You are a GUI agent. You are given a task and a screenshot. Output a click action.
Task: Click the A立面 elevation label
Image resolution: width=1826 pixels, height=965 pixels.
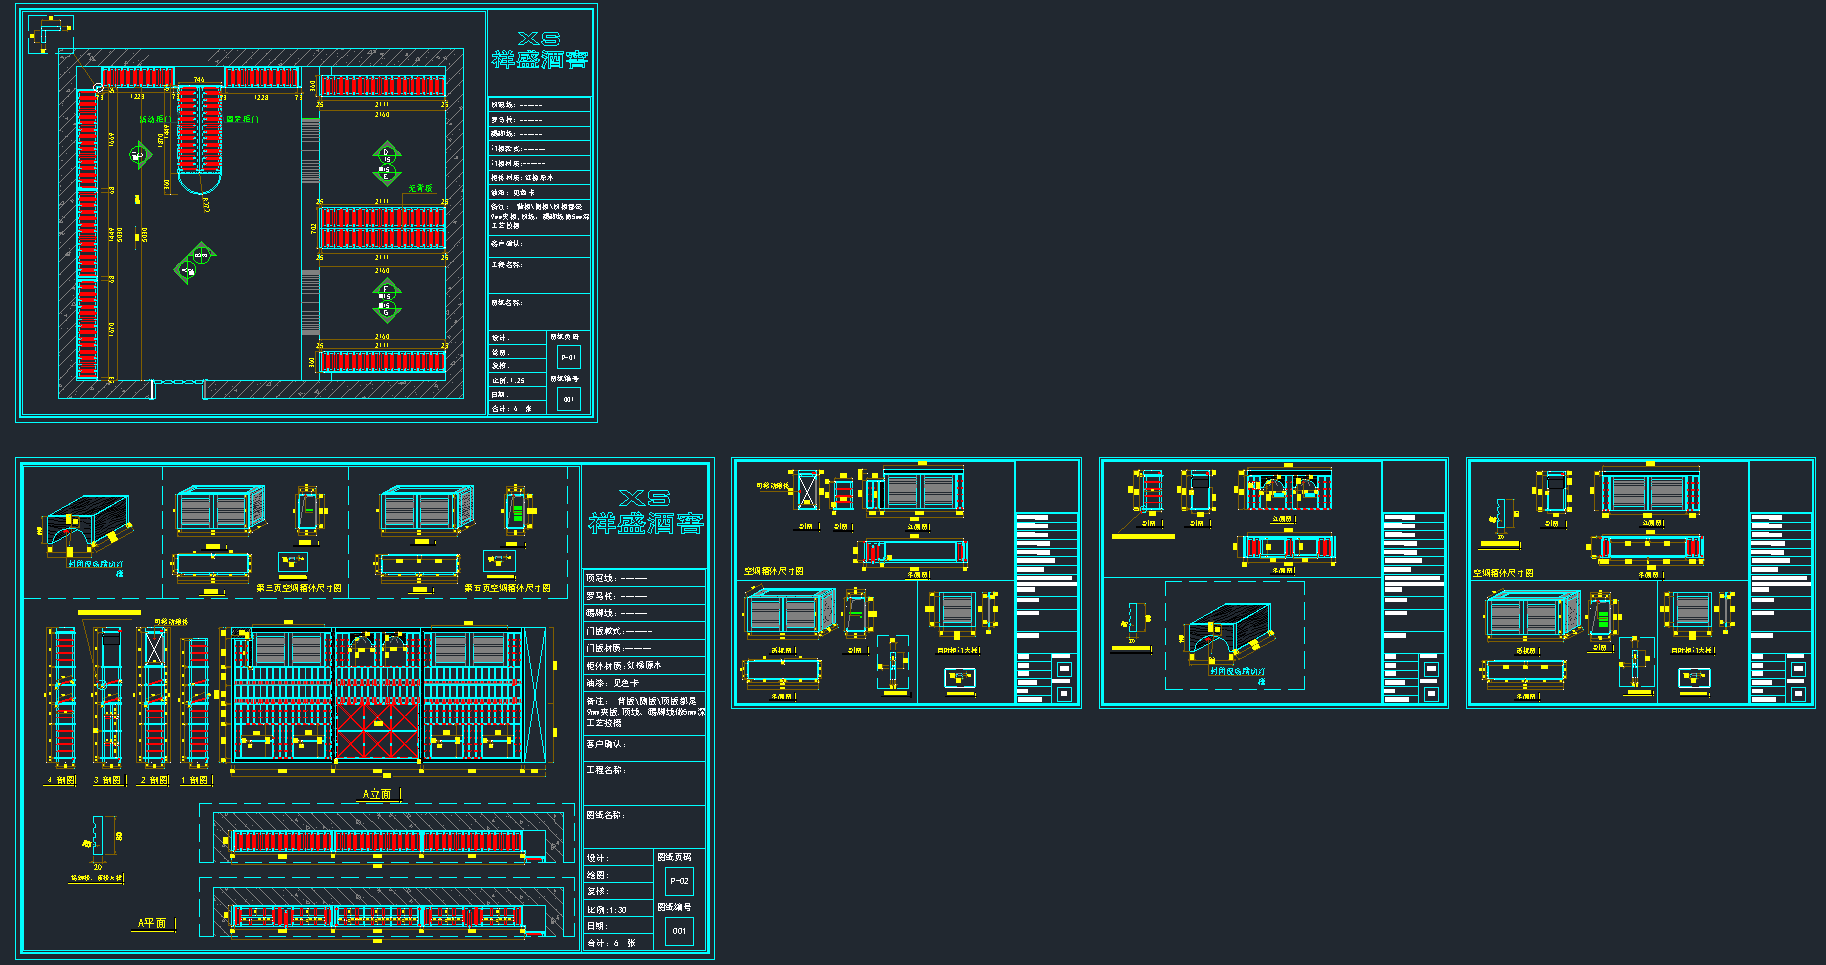point(377,794)
